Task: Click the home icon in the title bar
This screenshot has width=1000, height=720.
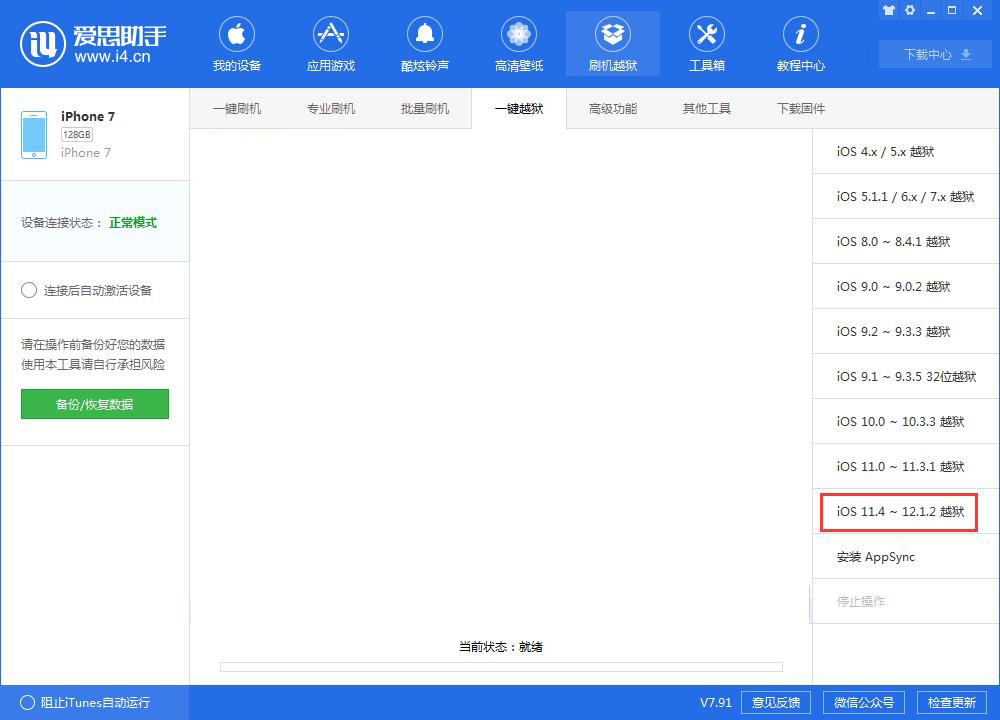Action: click(888, 10)
